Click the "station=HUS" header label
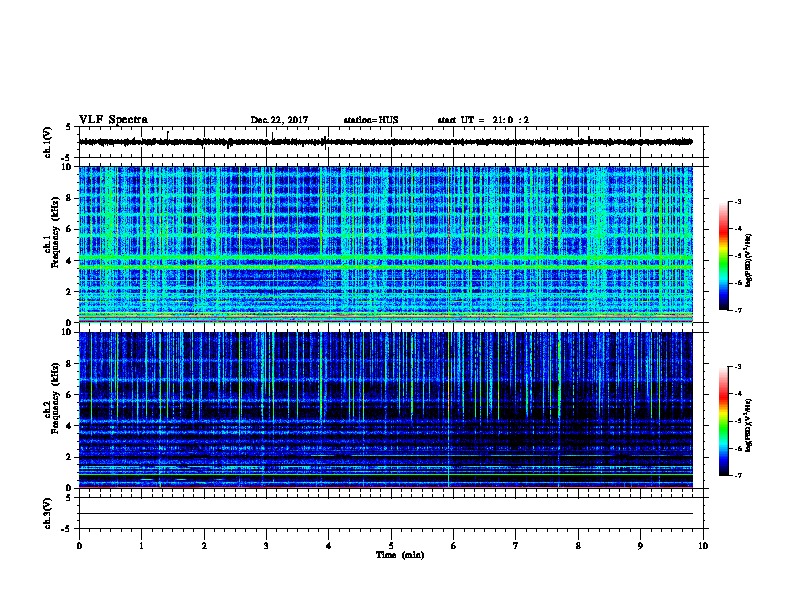Viewport: 792px width, 612px height. [x=371, y=120]
